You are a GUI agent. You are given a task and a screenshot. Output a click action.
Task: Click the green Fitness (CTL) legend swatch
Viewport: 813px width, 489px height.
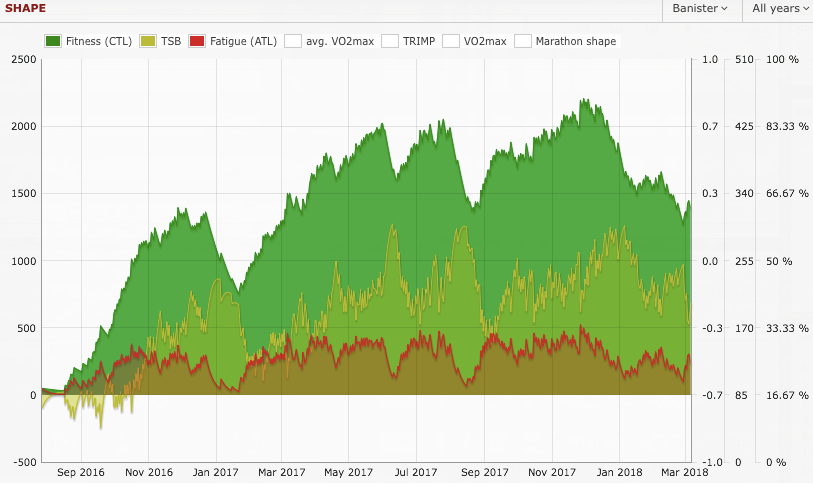(54, 41)
